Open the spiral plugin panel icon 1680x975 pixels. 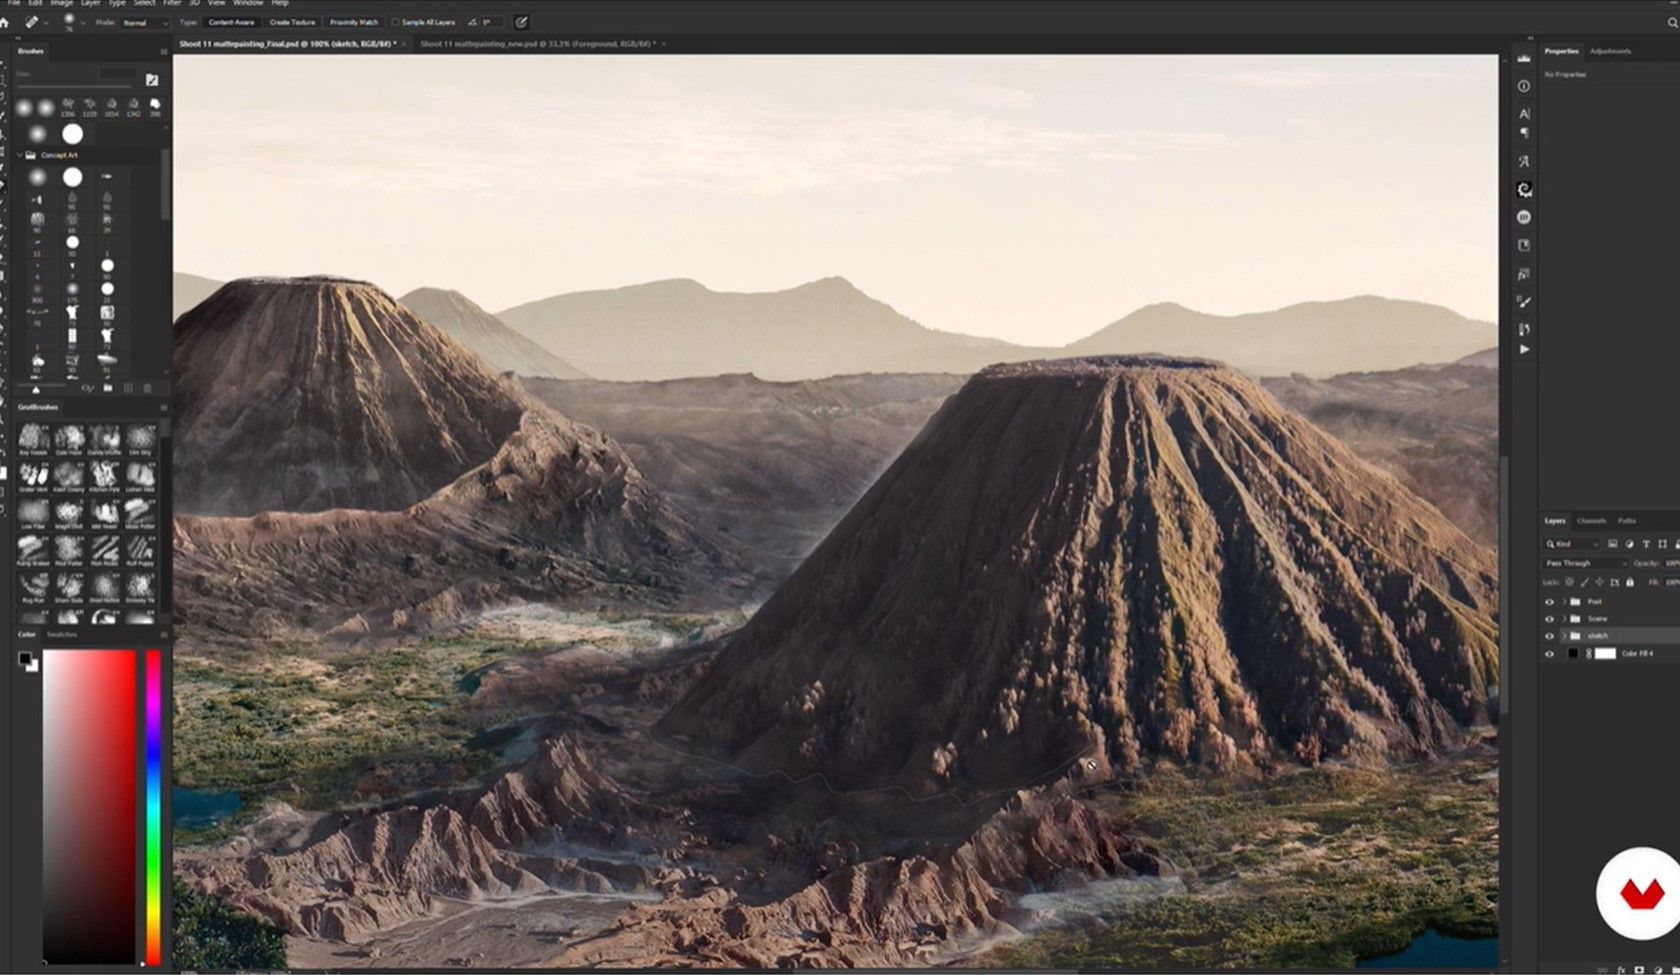point(1524,189)
